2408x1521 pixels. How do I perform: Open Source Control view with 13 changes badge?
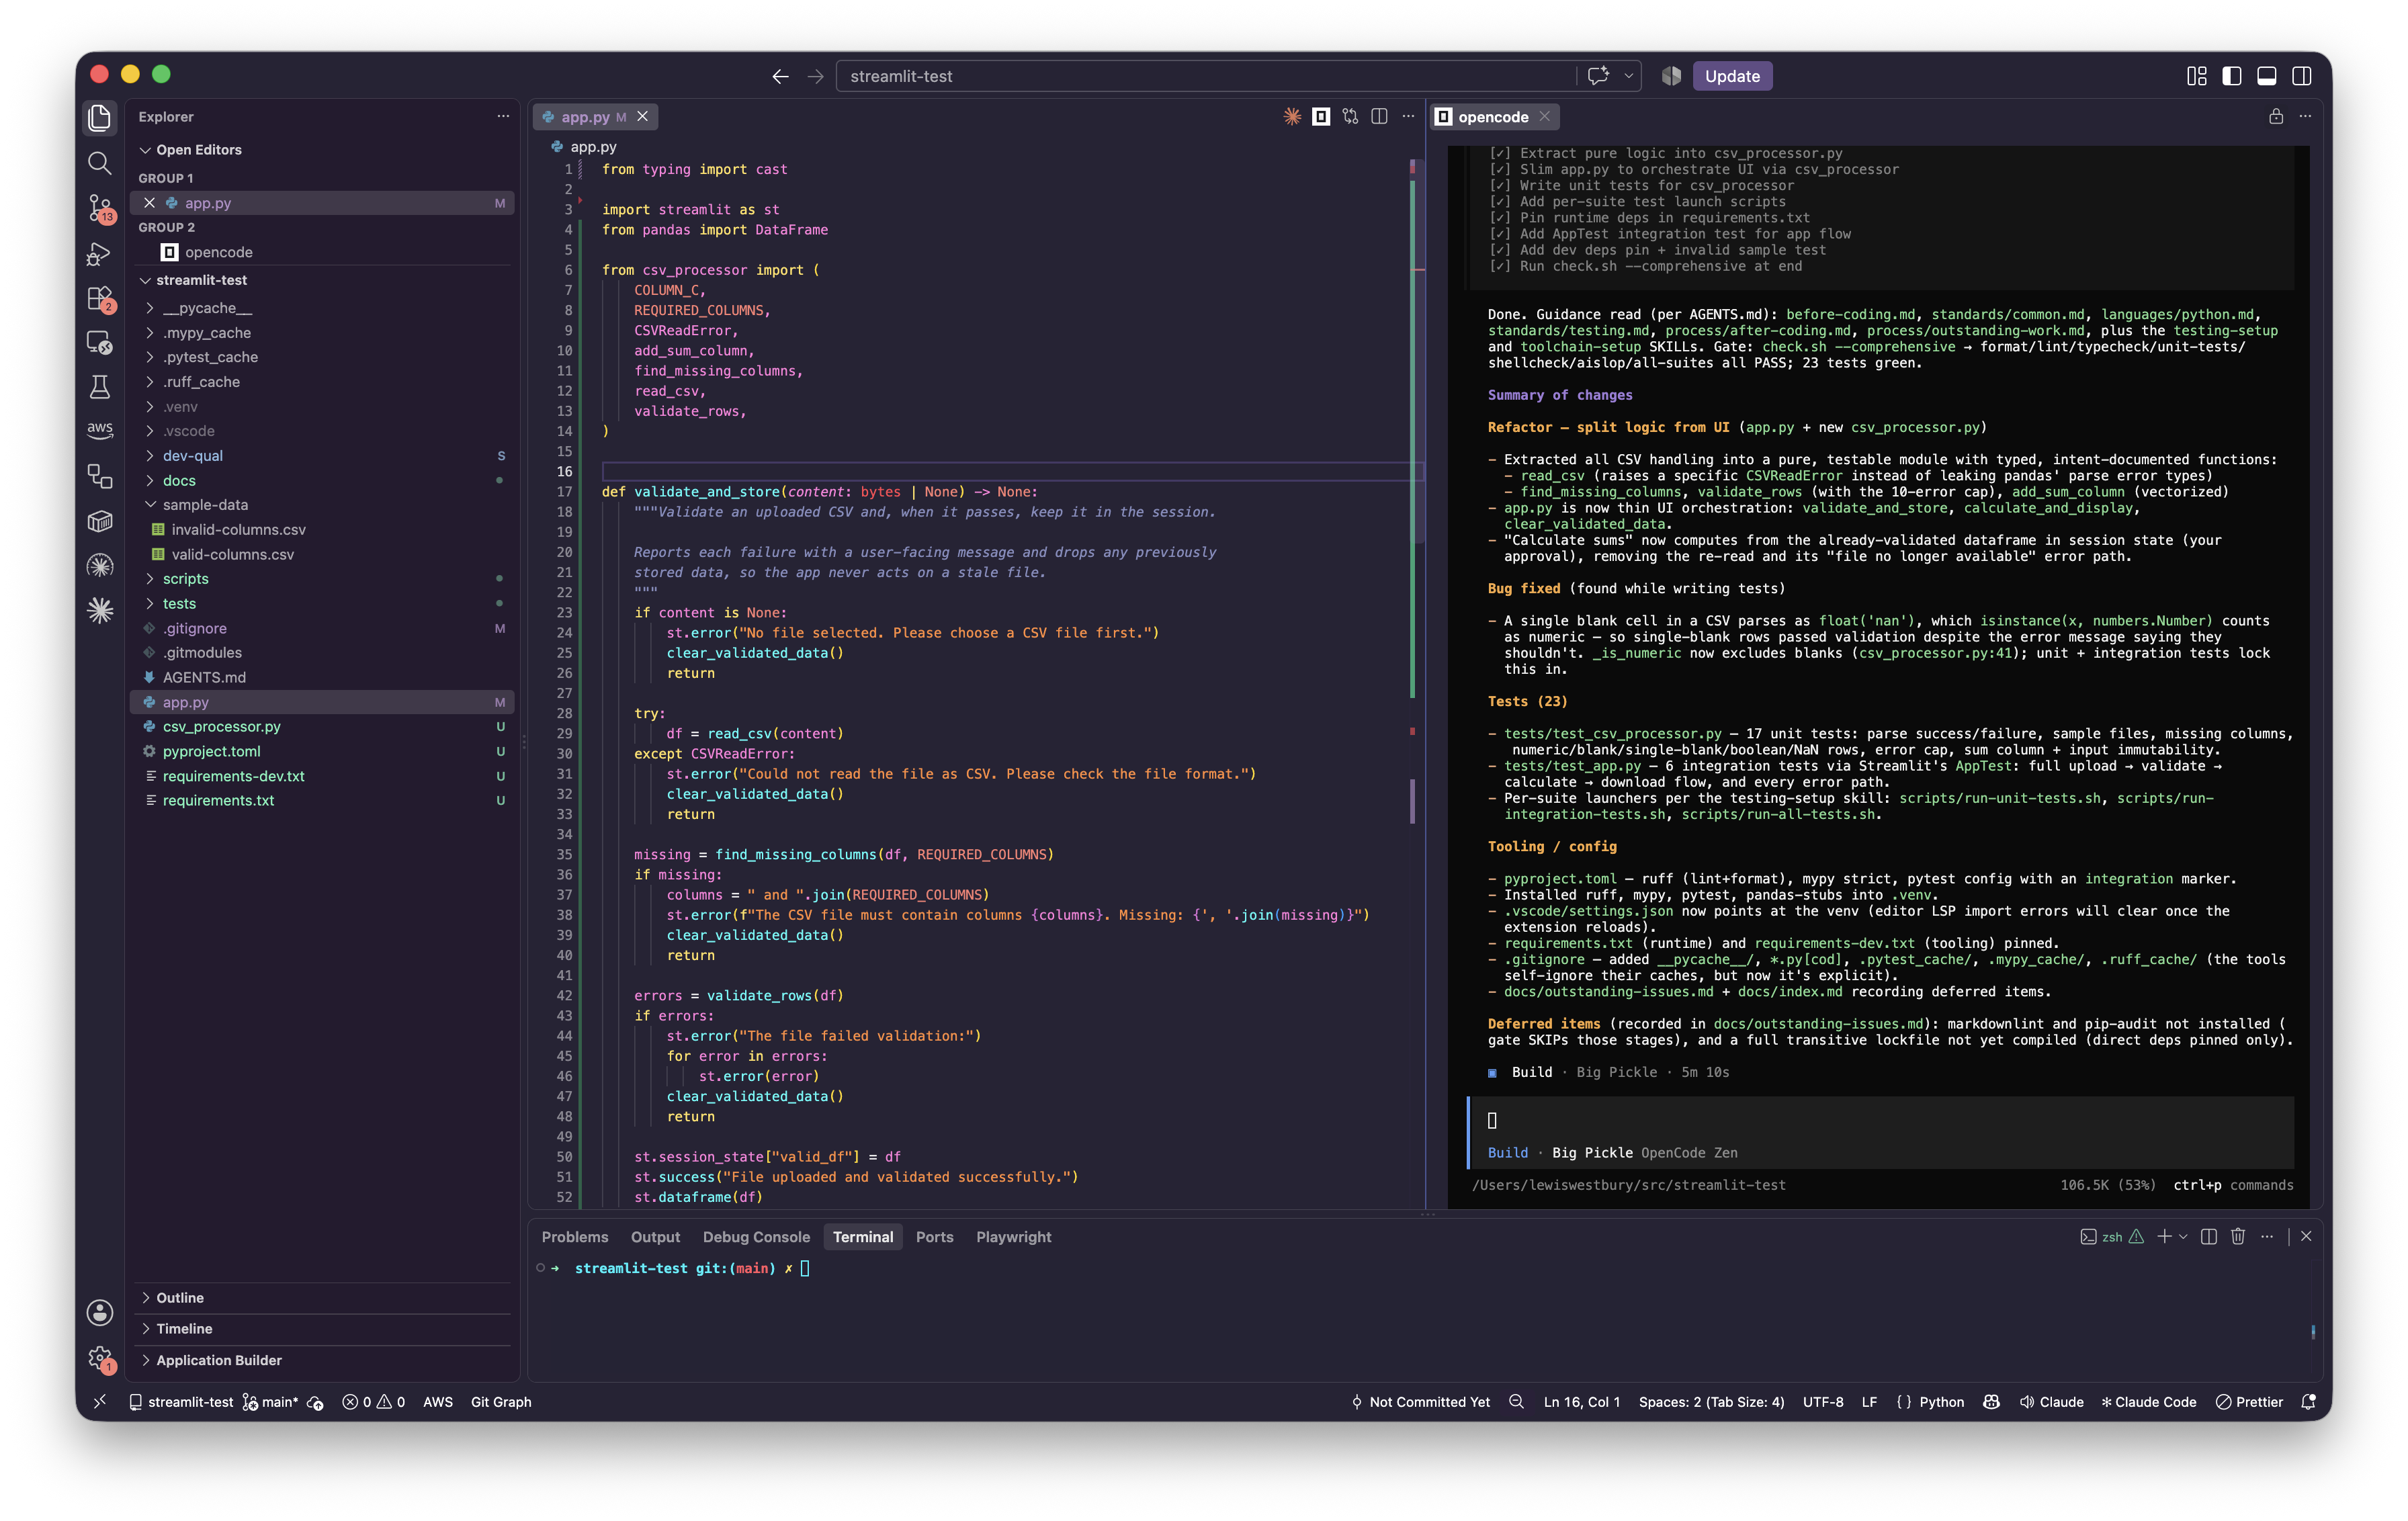tap(99, 208)
